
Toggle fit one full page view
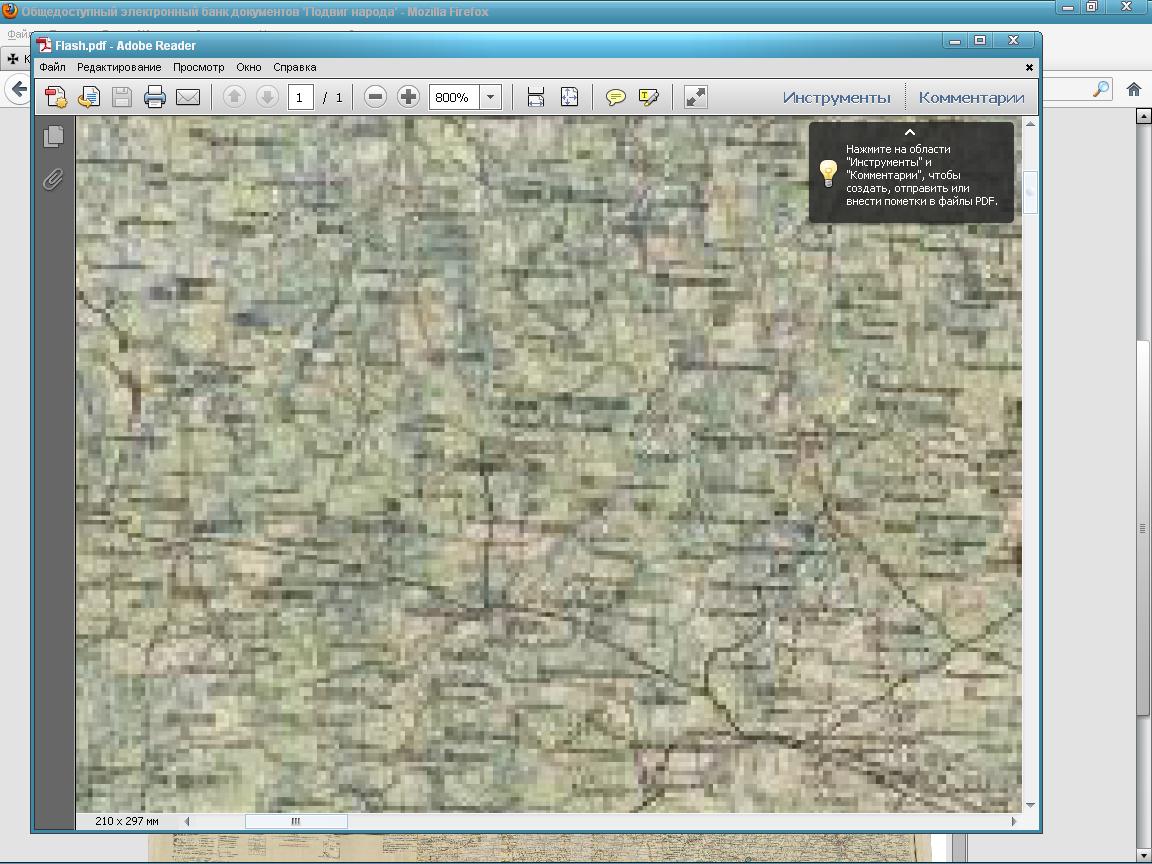tap(569, 97)
